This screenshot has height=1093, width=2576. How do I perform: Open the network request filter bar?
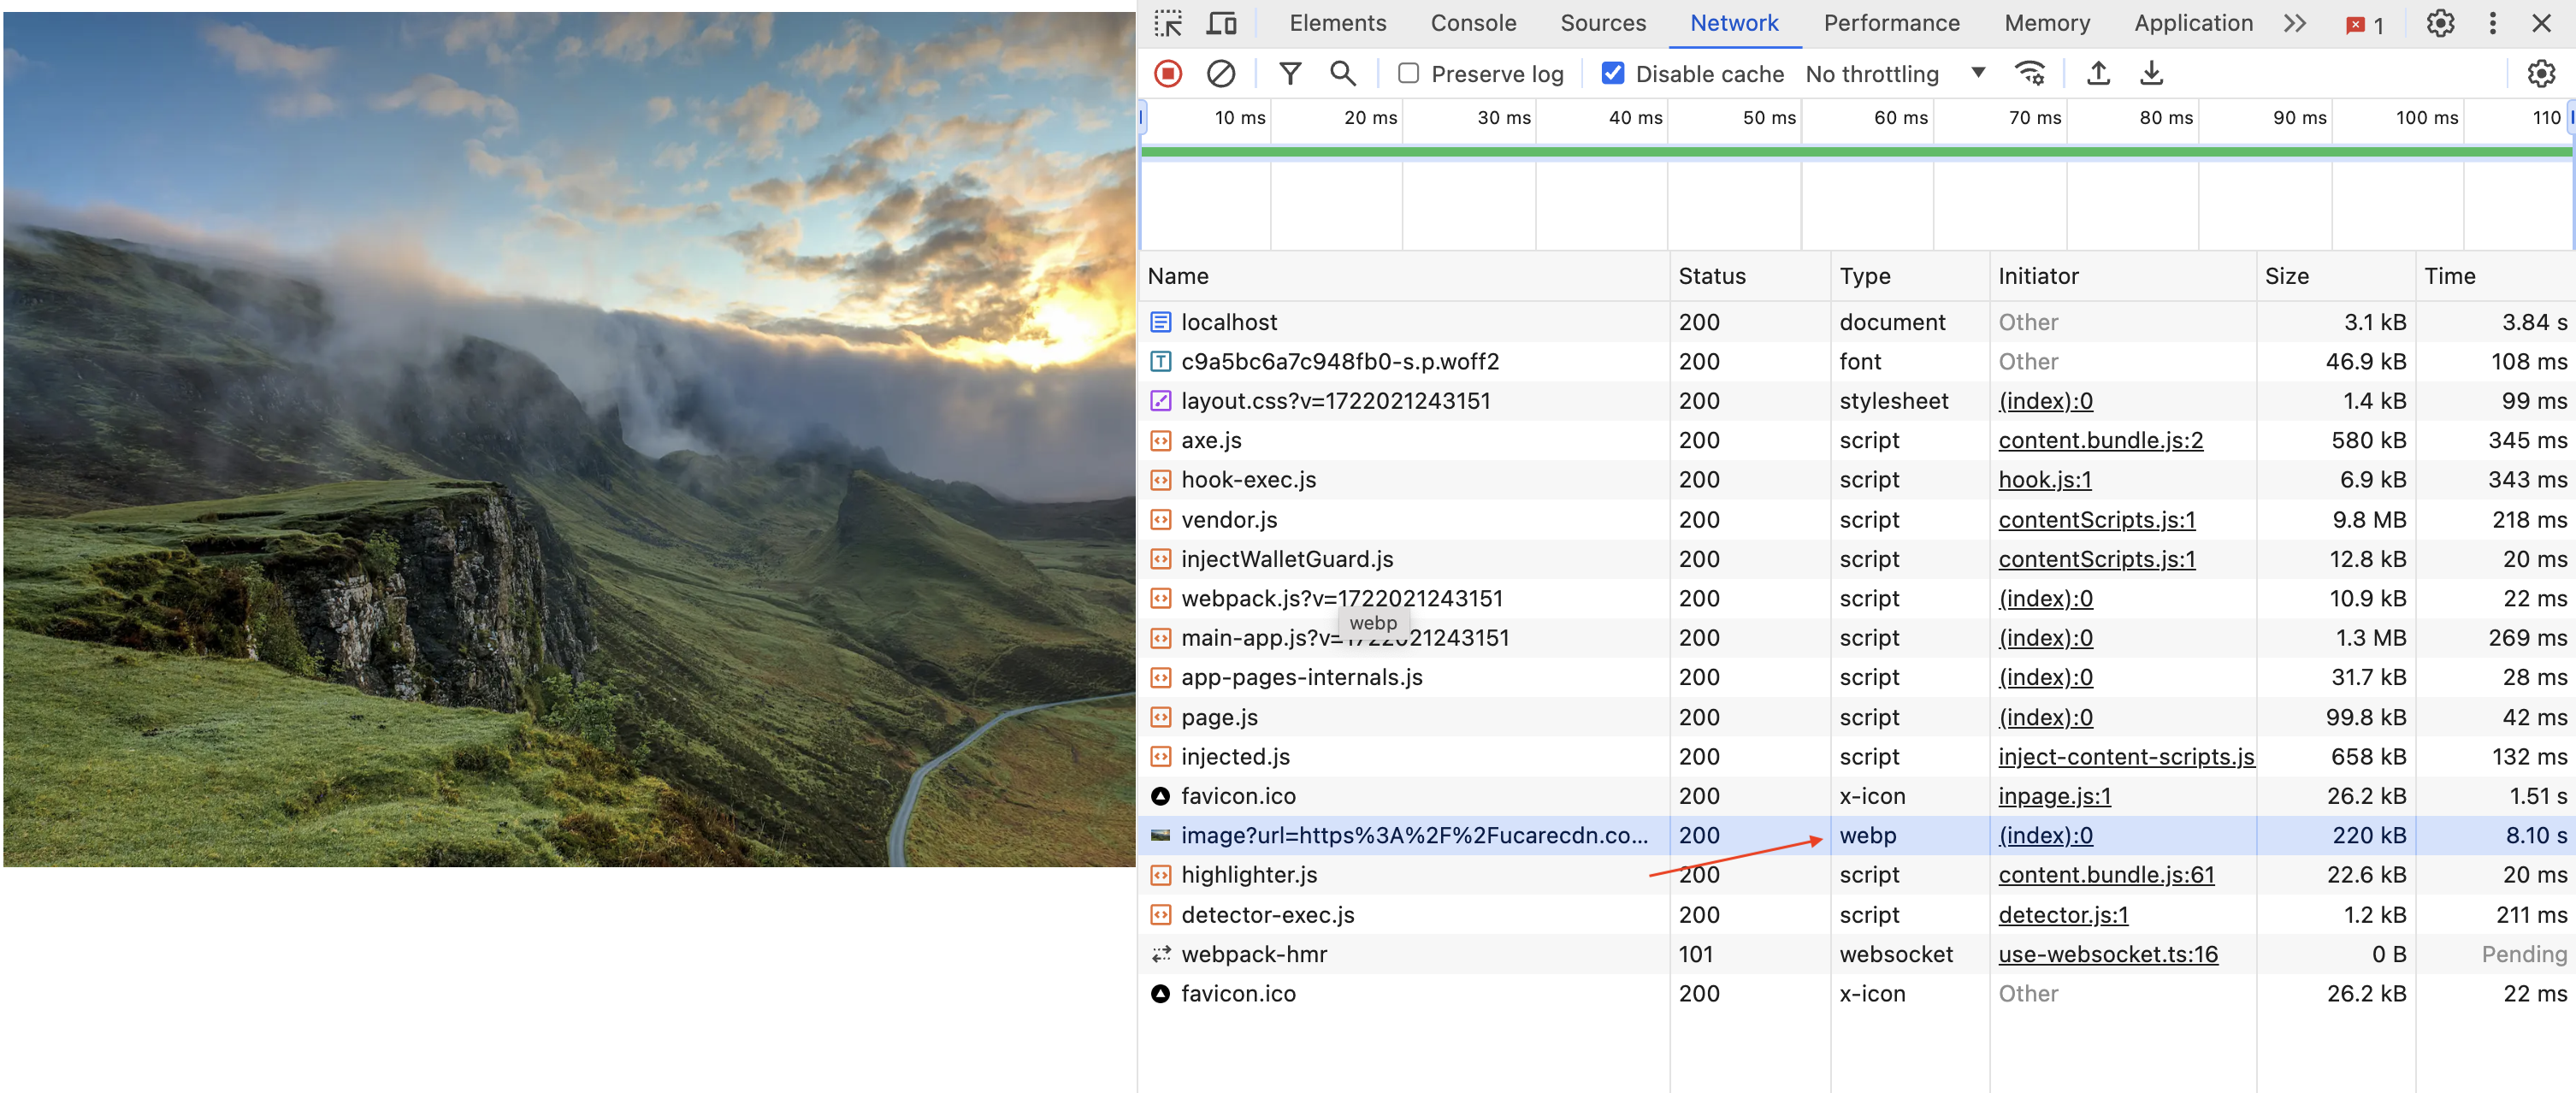(x=1290, y=73)
